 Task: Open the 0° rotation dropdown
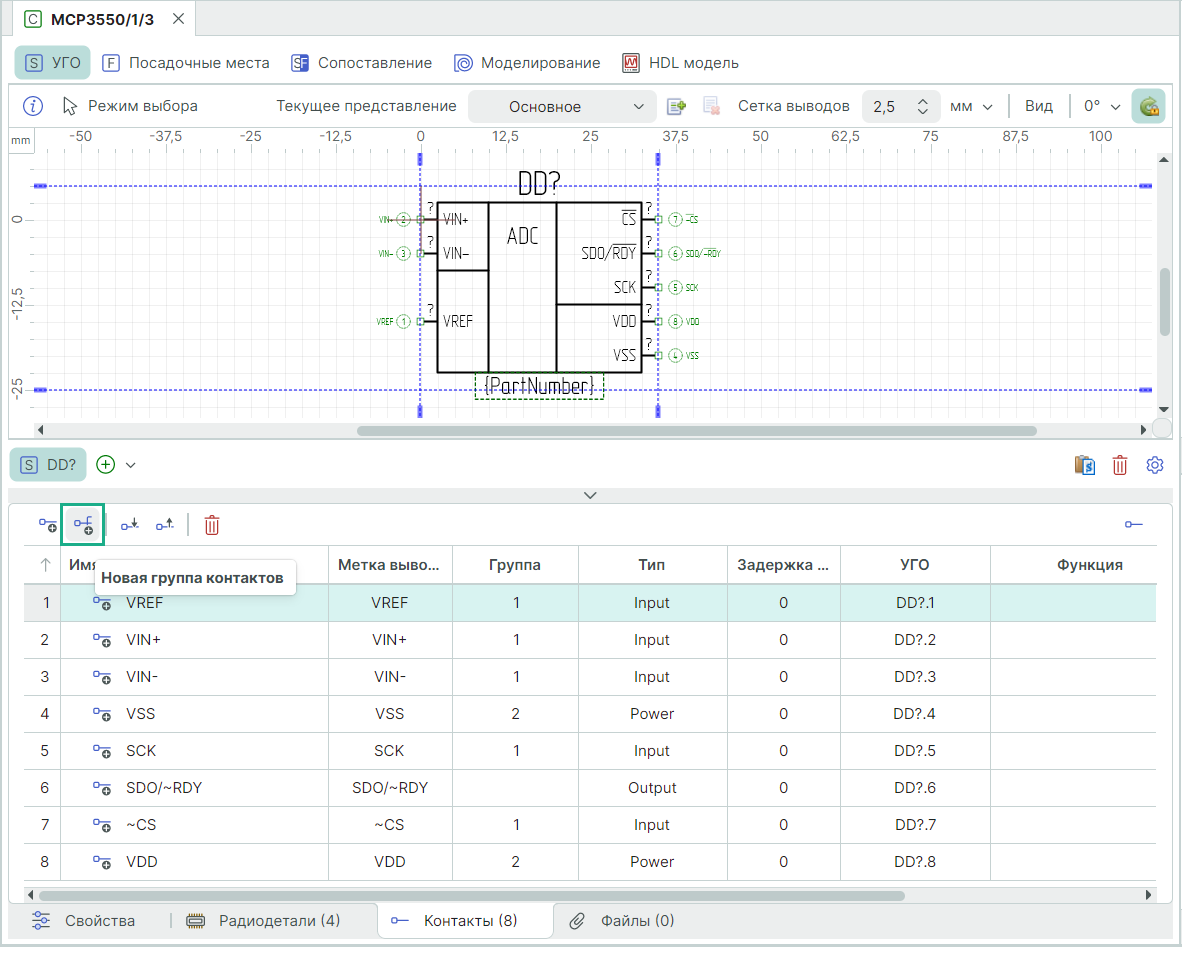pyautogui.click(x=1101, y=106)
